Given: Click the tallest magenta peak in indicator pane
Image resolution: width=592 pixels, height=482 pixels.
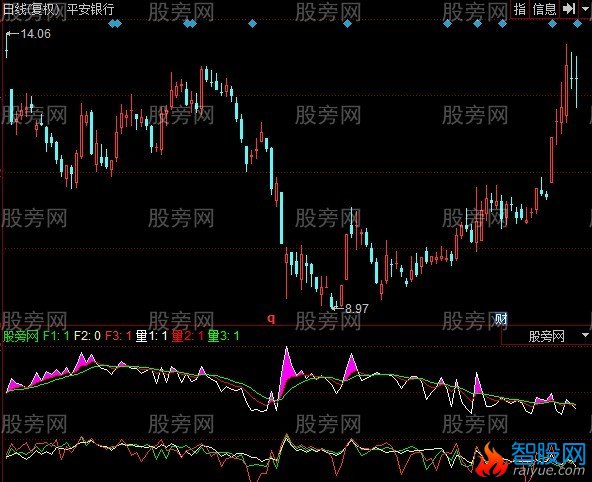Looking at the screenshot, I should [287, 362].
